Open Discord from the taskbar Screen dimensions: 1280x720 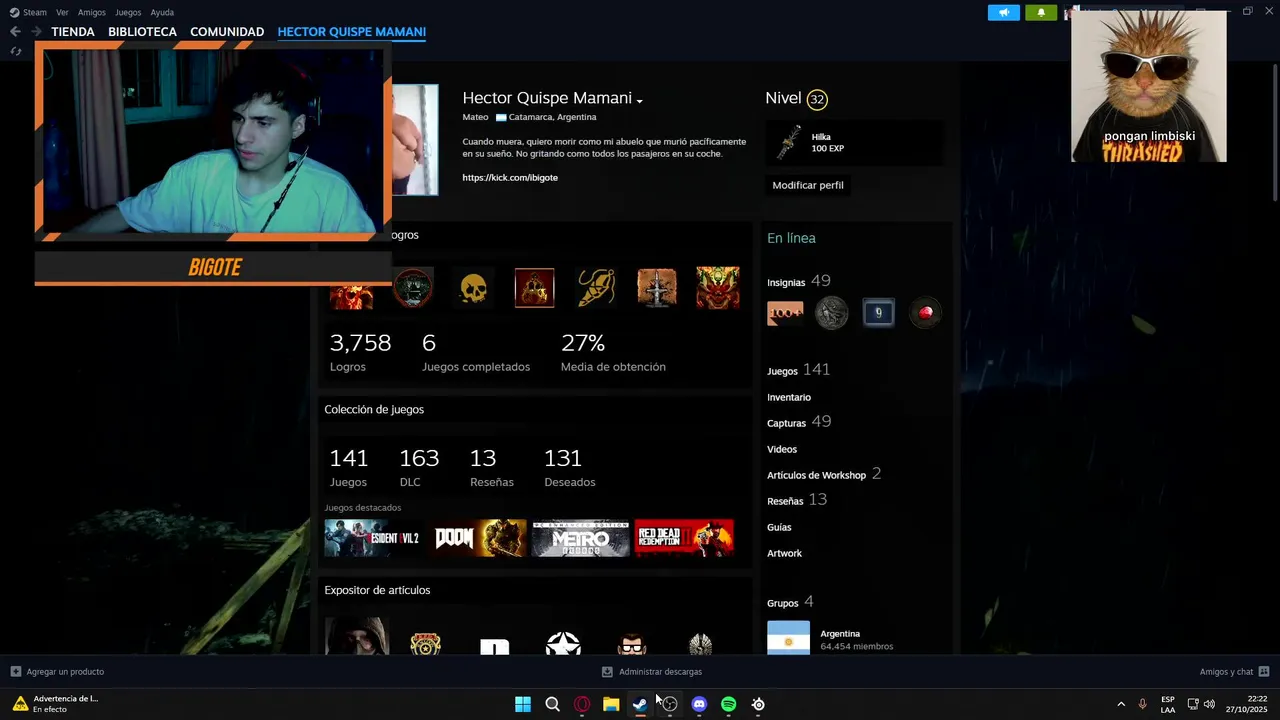[x=699, y=704]
